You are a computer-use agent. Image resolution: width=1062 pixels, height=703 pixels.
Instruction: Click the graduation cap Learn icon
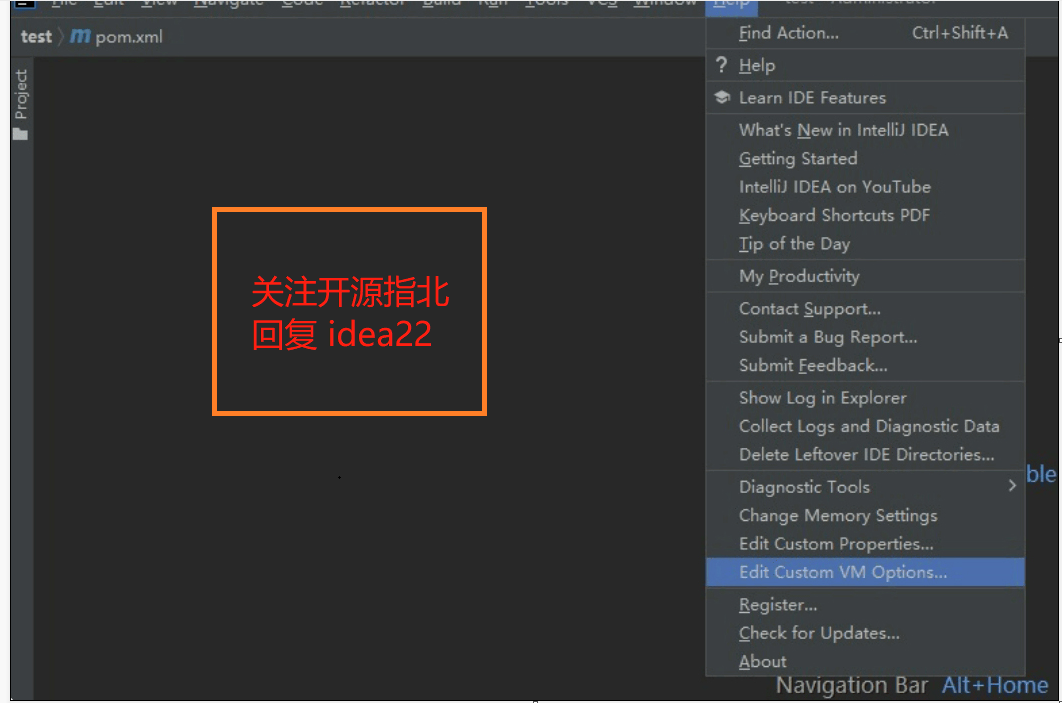(x=722, y=98)
